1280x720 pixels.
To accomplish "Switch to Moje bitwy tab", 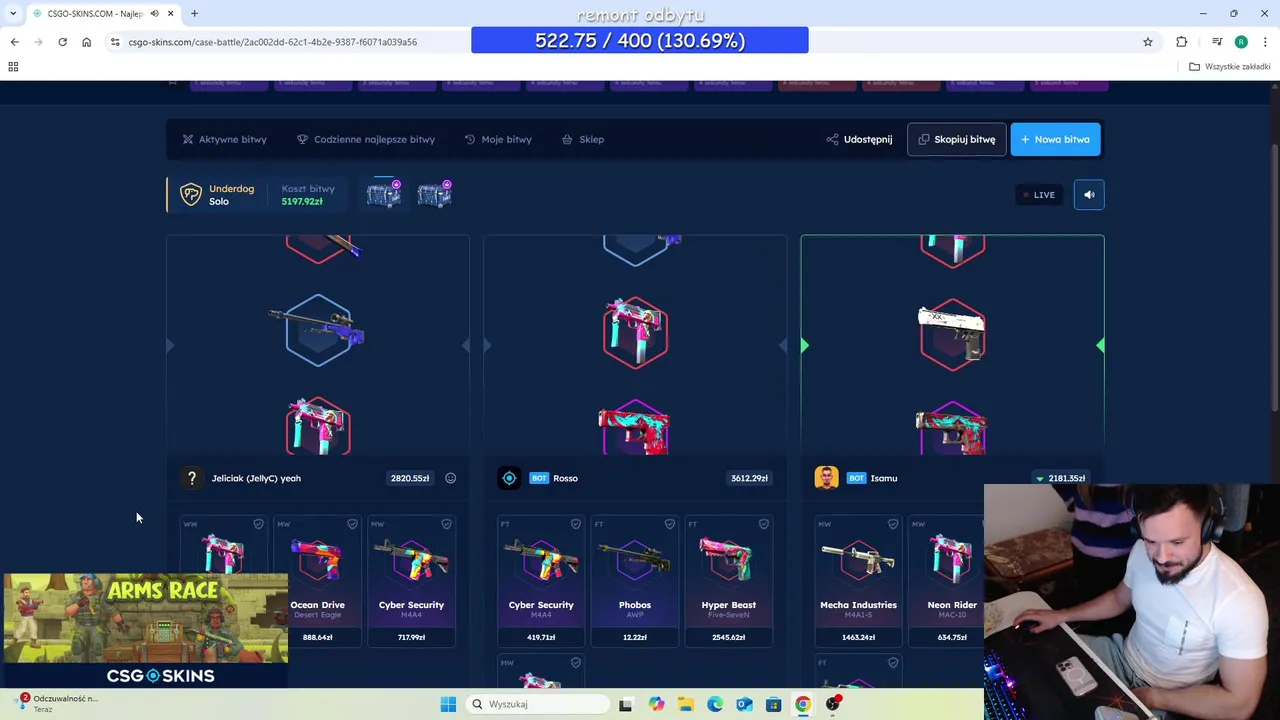I will point(498,139).
